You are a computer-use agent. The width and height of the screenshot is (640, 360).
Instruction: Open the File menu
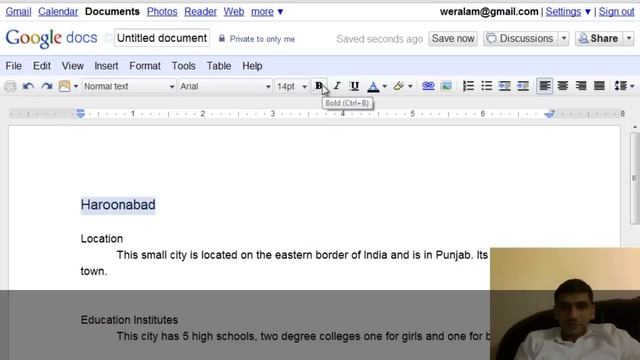point(13,66)
